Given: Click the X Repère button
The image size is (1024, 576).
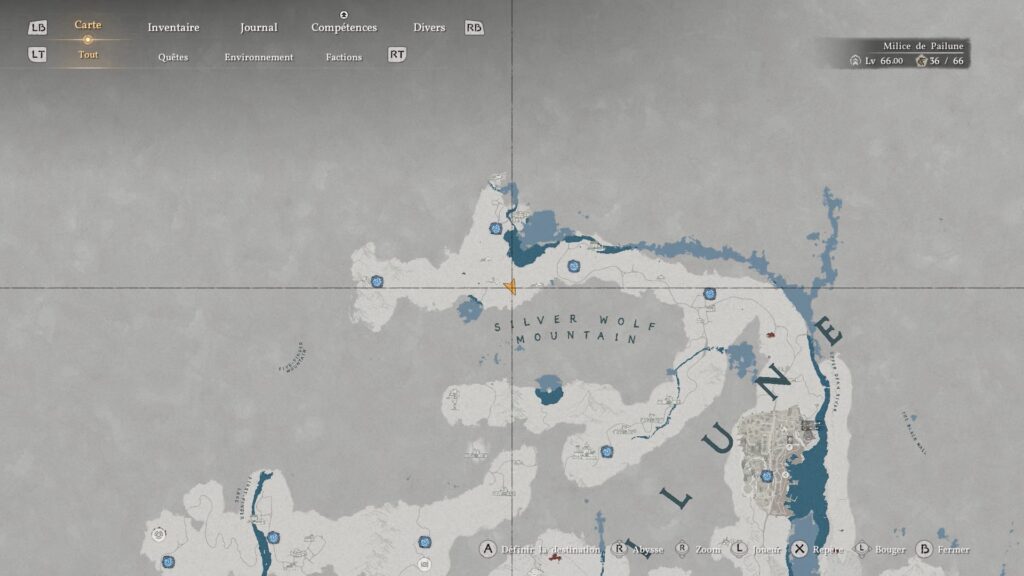Looking at the screenshot, I should (817, 549).
